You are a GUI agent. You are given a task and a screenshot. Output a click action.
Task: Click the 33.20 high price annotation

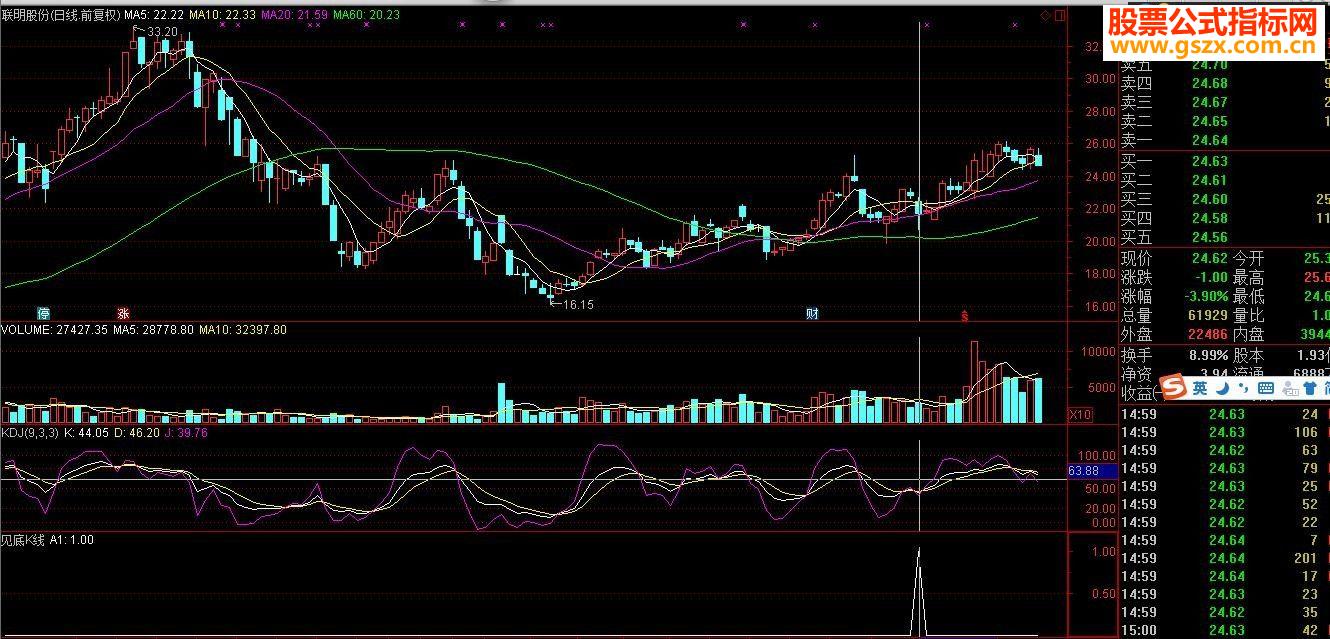[x=161, y=32]
